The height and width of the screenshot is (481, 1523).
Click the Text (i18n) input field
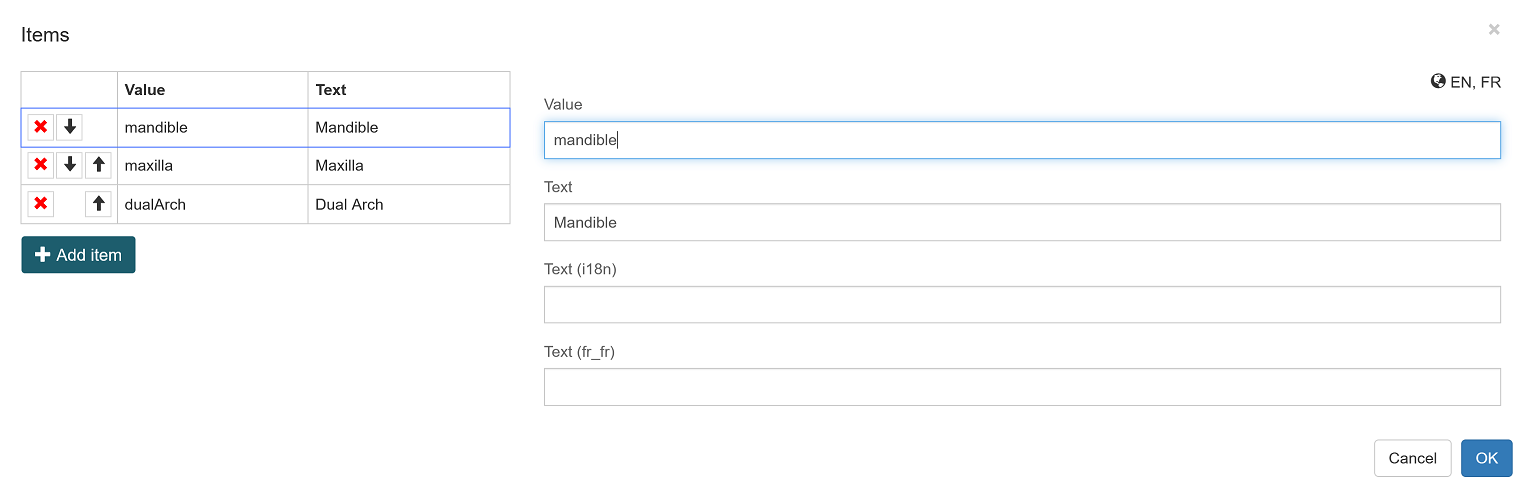1021,305
